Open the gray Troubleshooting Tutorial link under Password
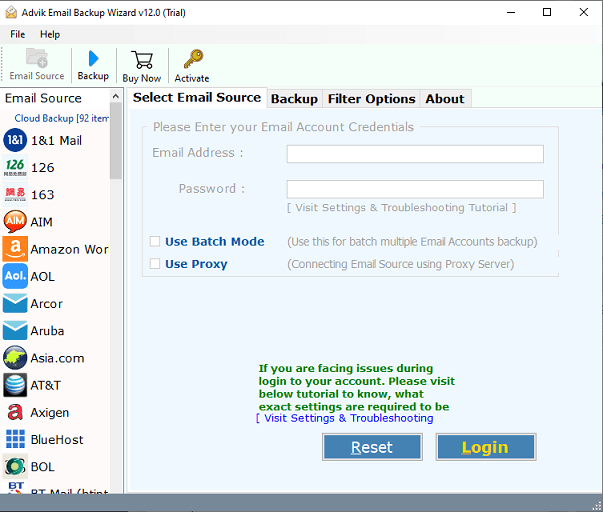 coord(401,207)
